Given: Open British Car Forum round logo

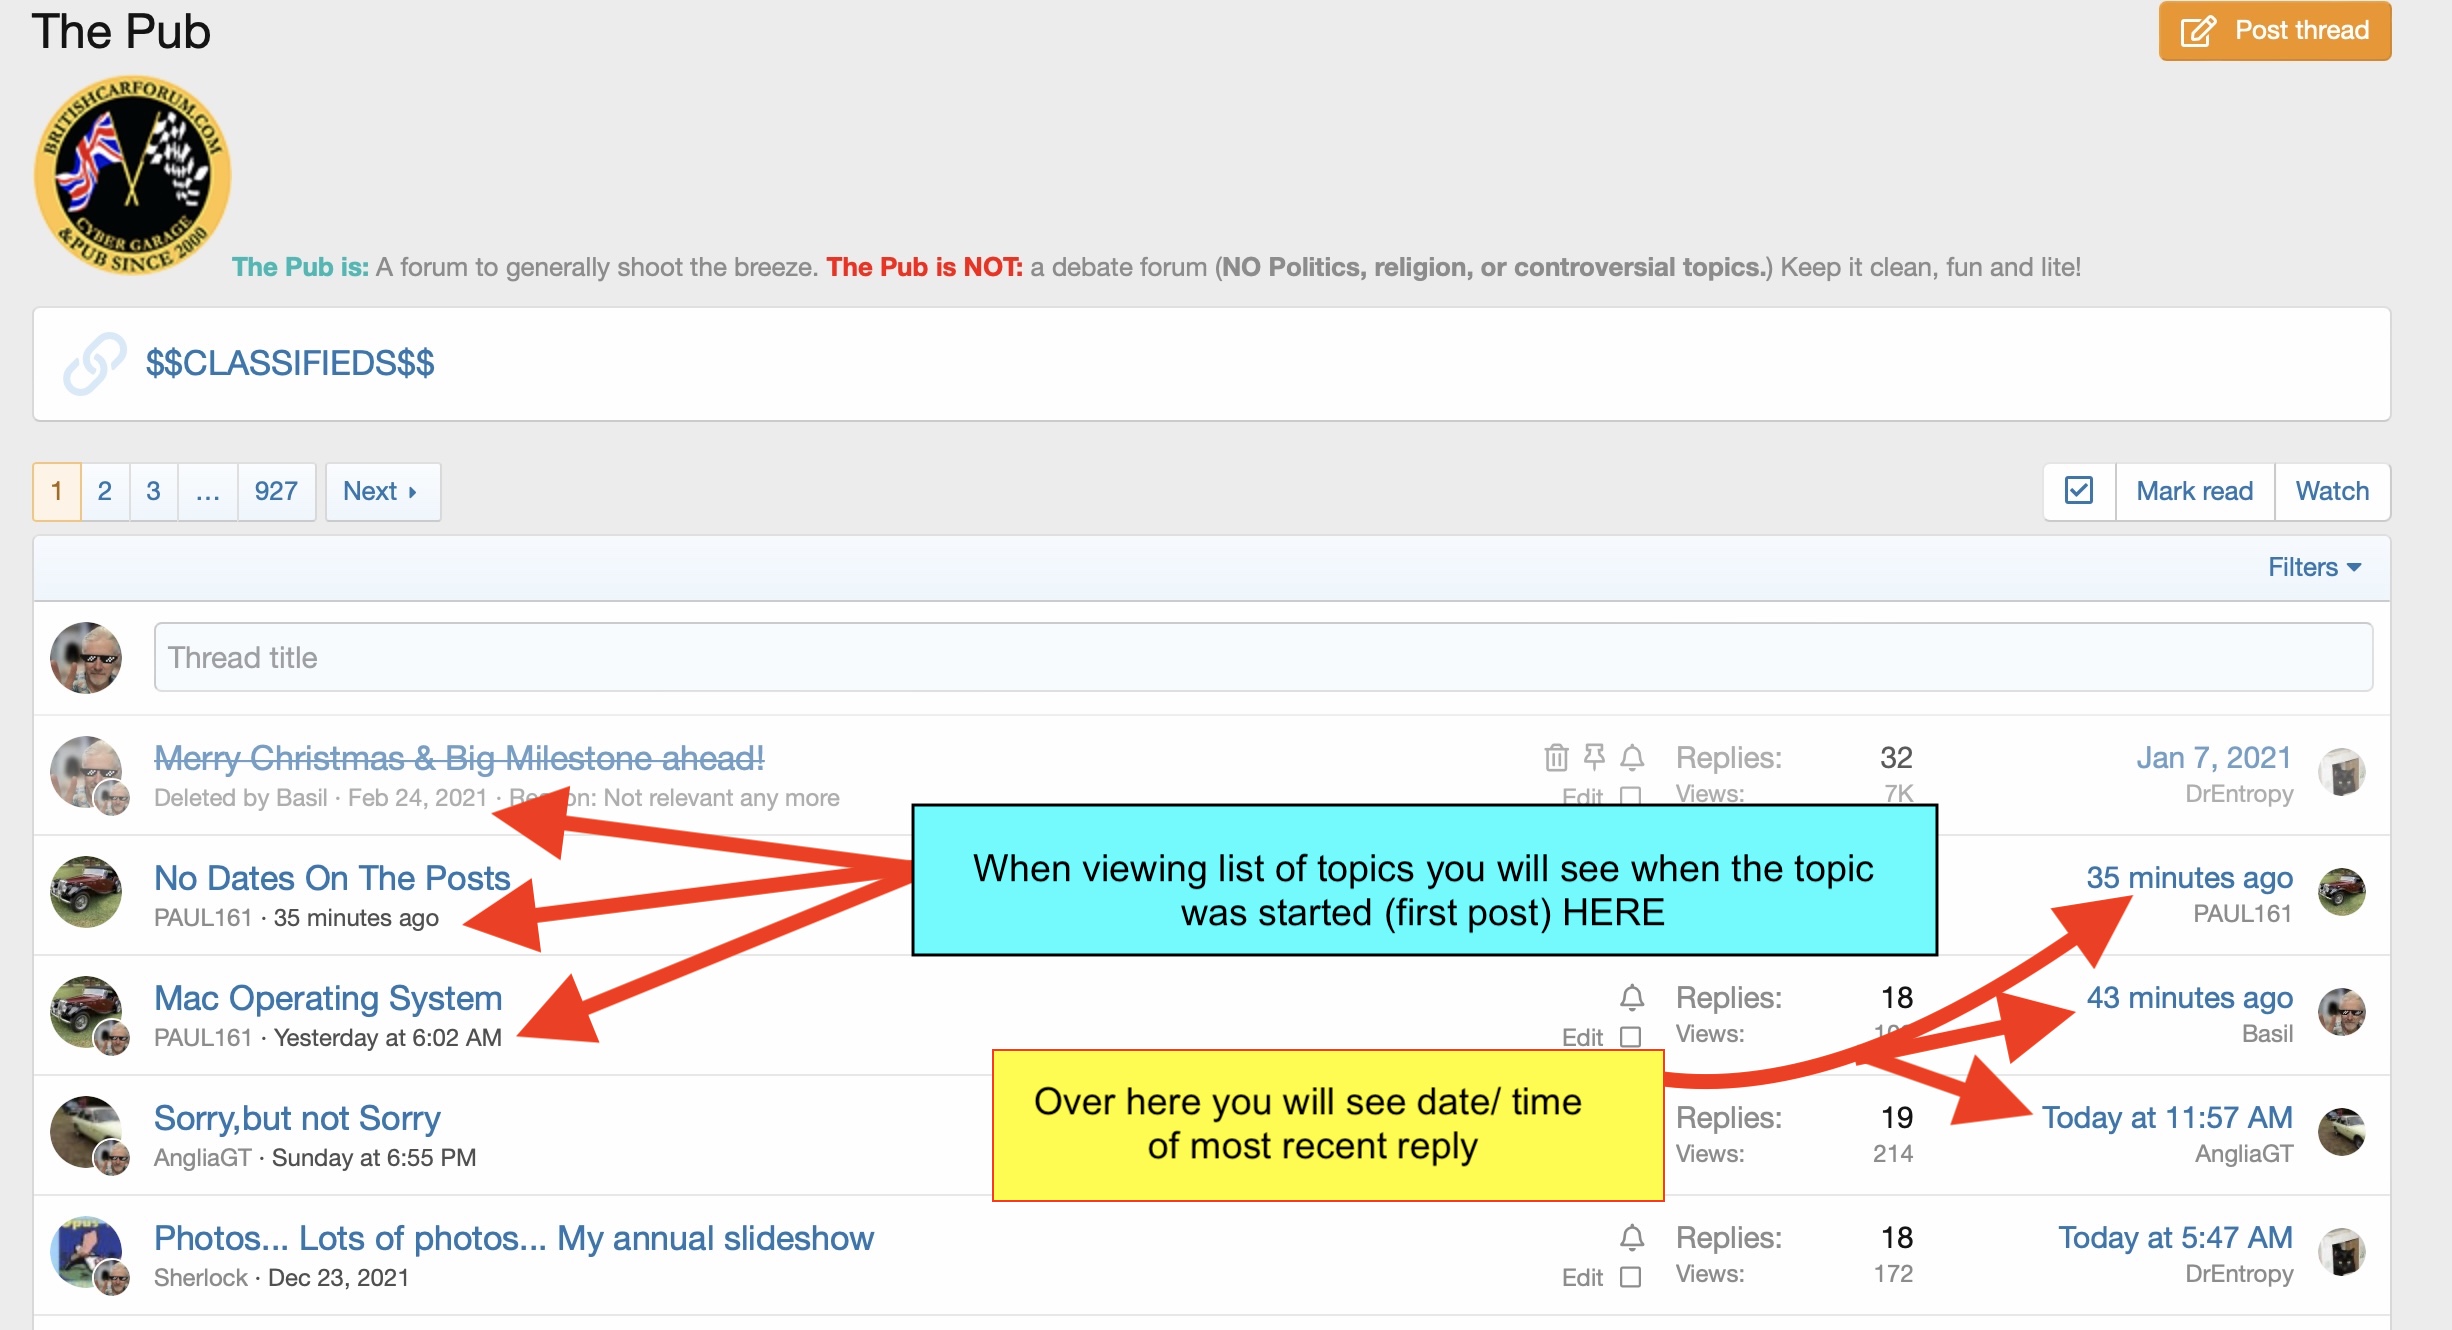Looking at the screenshot, I should click(132, 175).
